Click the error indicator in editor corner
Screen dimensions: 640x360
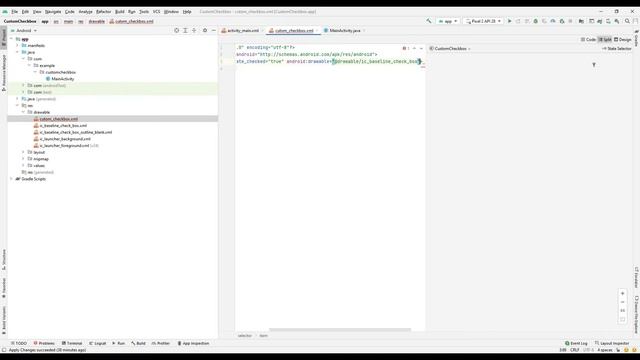click(x=405, y=48)
